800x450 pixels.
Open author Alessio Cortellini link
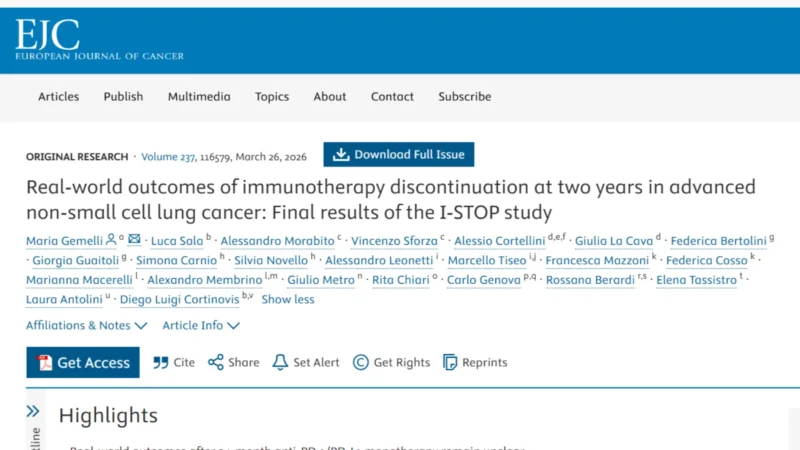pos(499,241)
